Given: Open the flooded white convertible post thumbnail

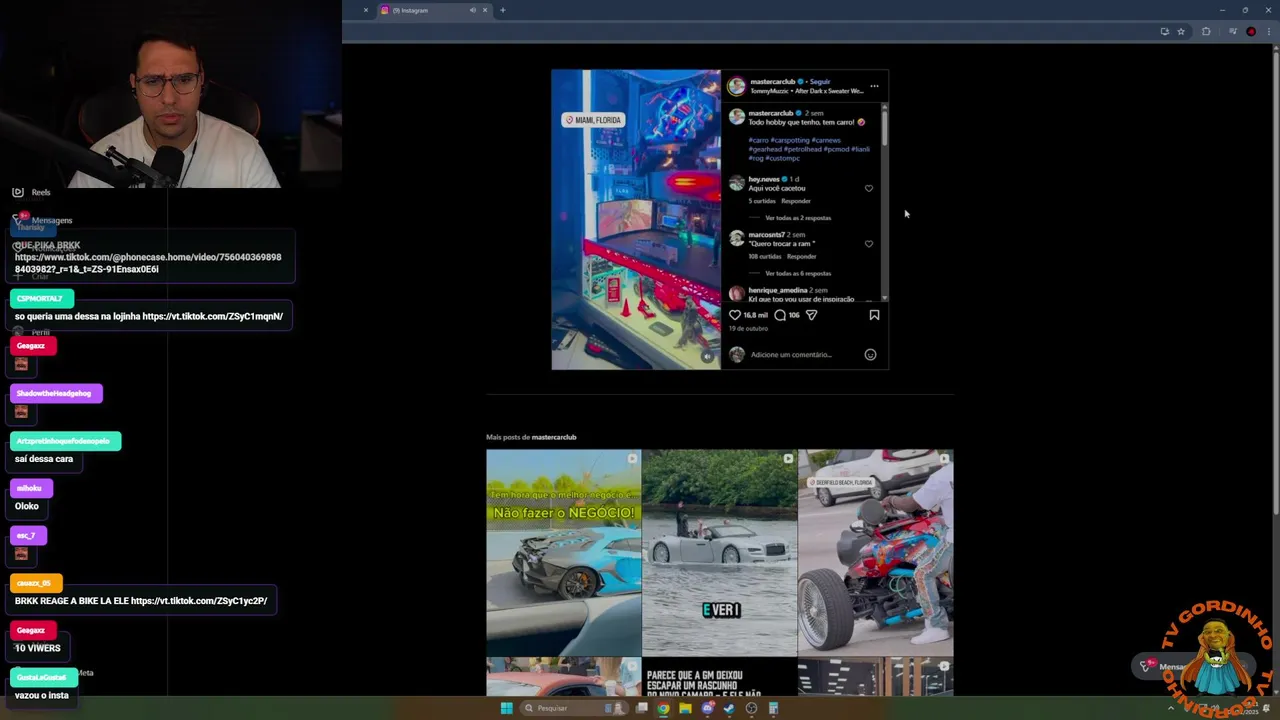Looking at the screenshot, I should [x=720, y=552].
